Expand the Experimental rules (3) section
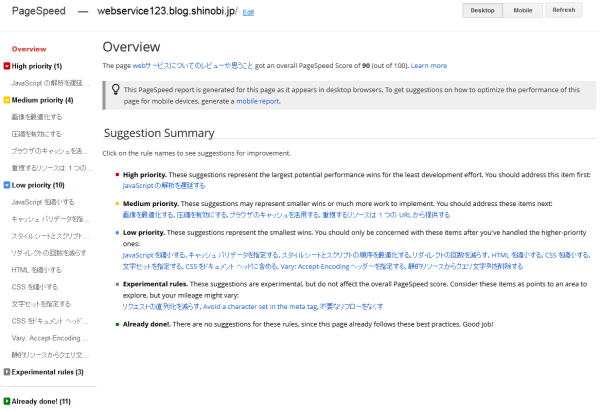The image size is (600, 412). (47, 372)
